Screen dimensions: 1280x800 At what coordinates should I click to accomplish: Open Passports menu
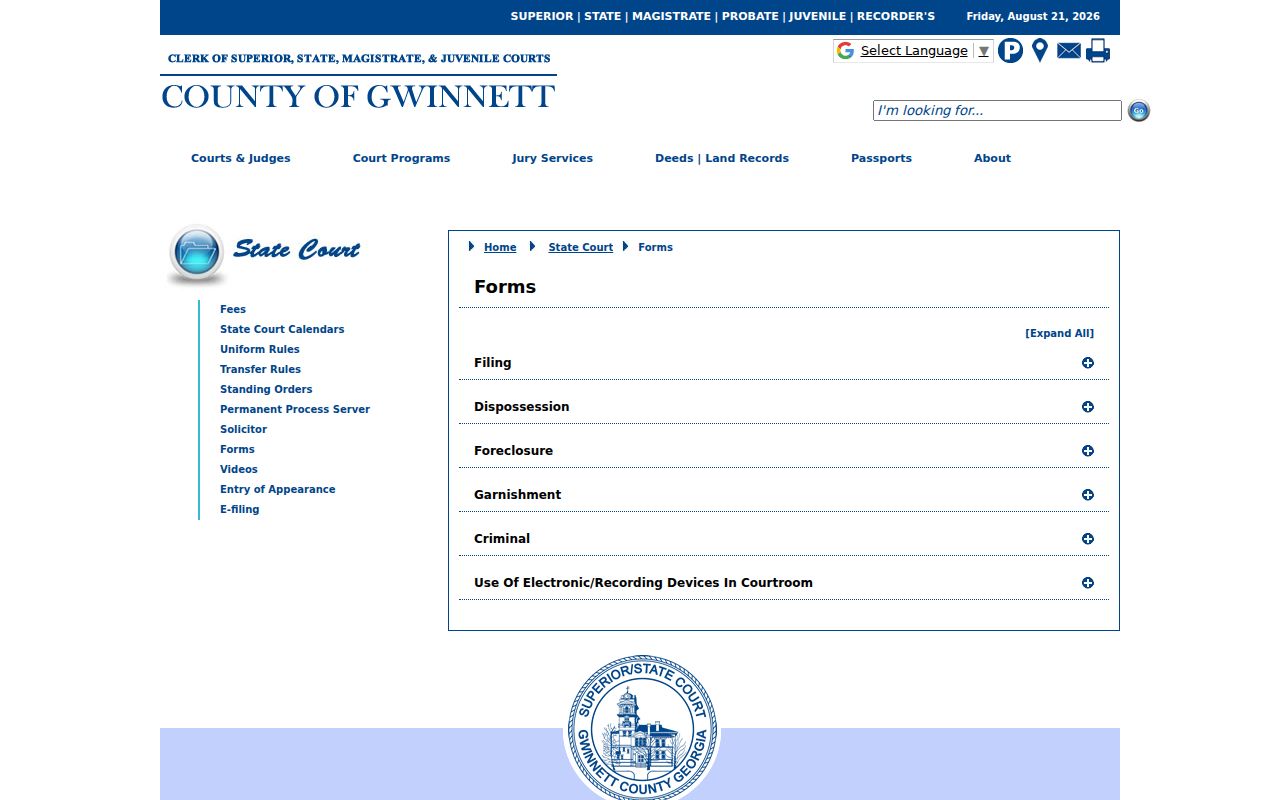[881, 158]
